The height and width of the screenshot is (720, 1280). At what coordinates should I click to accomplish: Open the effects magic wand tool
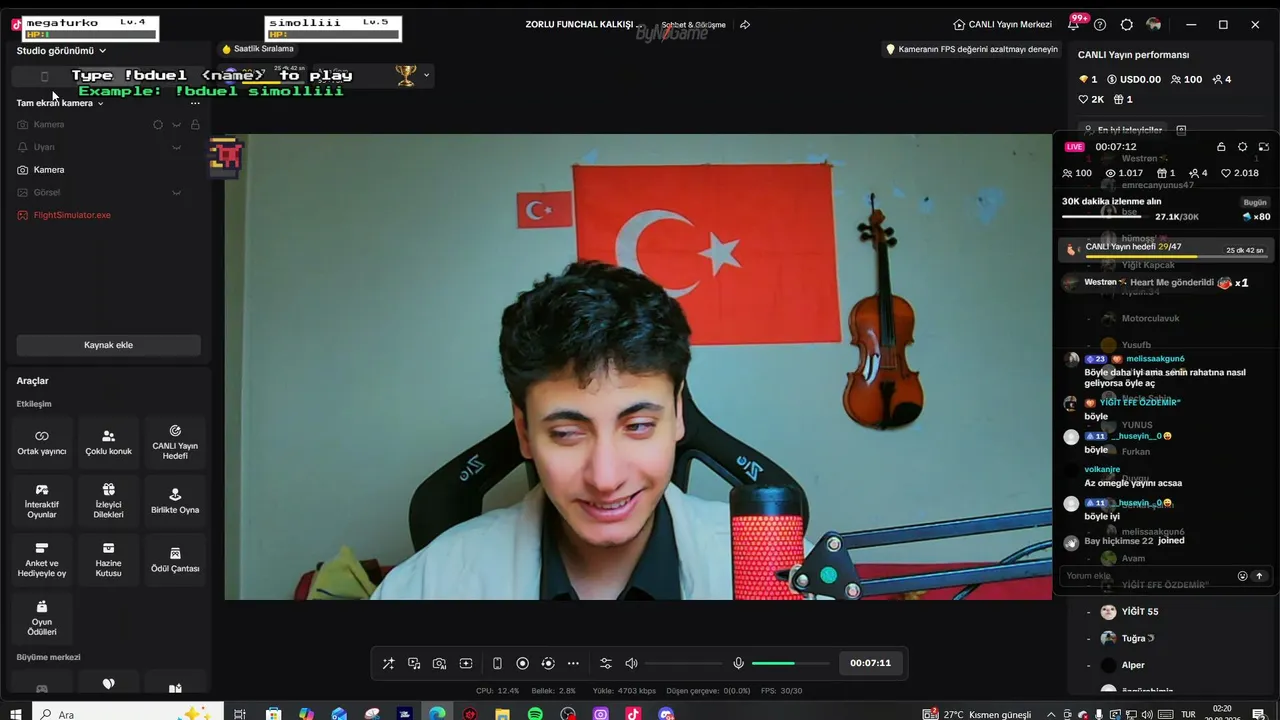tap(388, 663)
